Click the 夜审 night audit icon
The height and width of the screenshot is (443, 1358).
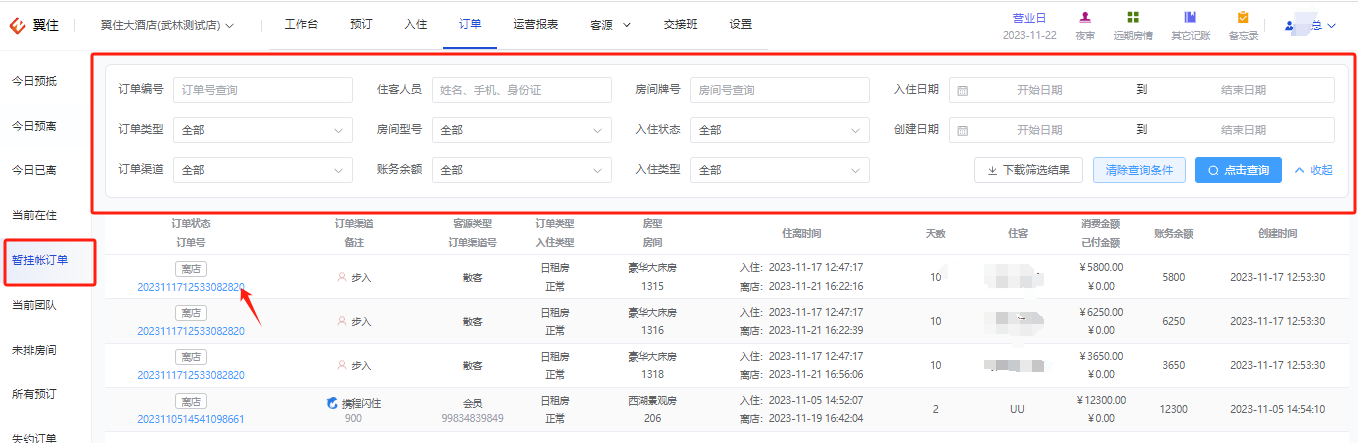[1085, 18]
